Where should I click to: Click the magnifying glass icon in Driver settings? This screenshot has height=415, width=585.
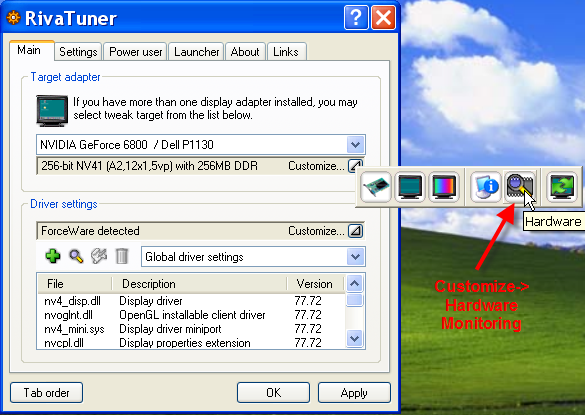coord(76,256)
